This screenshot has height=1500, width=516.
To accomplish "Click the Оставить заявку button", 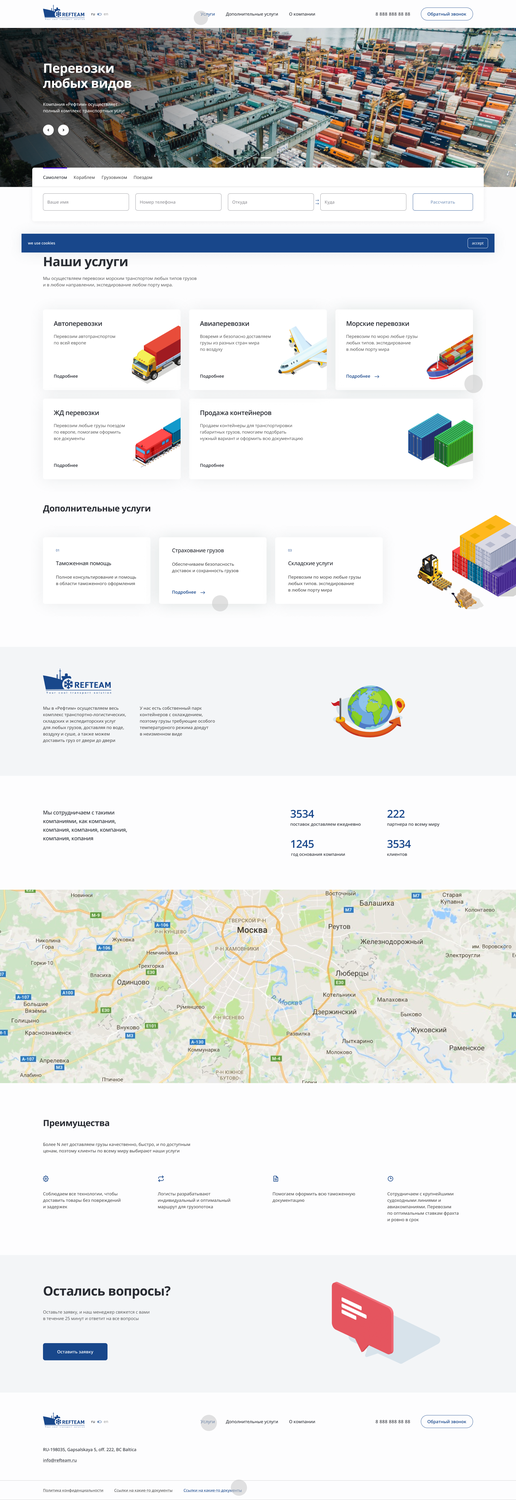I will click(x=75, y=1351).
